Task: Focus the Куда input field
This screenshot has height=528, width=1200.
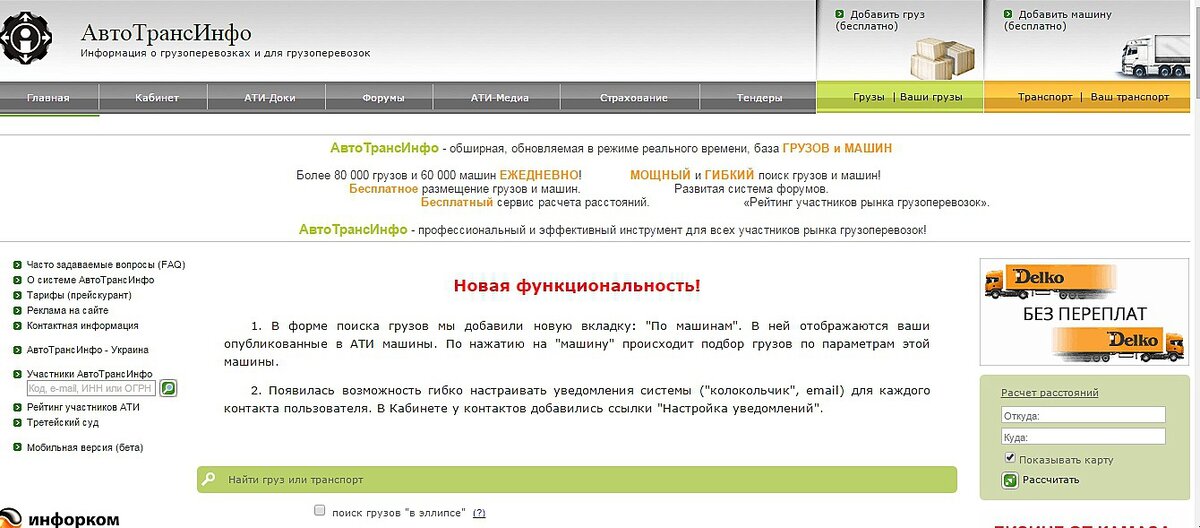Action: click(1083, 437)
